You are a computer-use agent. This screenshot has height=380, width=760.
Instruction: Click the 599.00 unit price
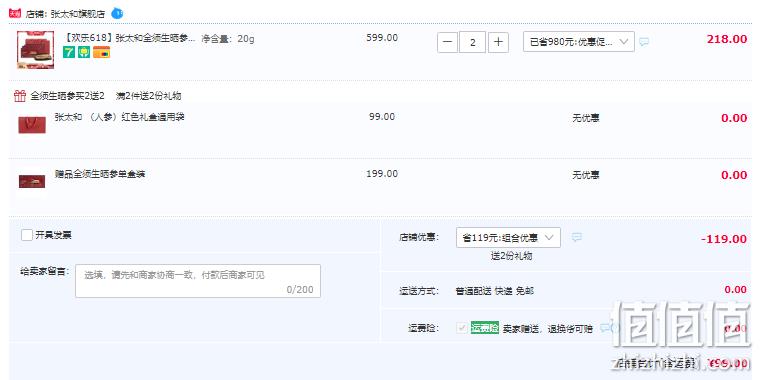click(382, 37)
